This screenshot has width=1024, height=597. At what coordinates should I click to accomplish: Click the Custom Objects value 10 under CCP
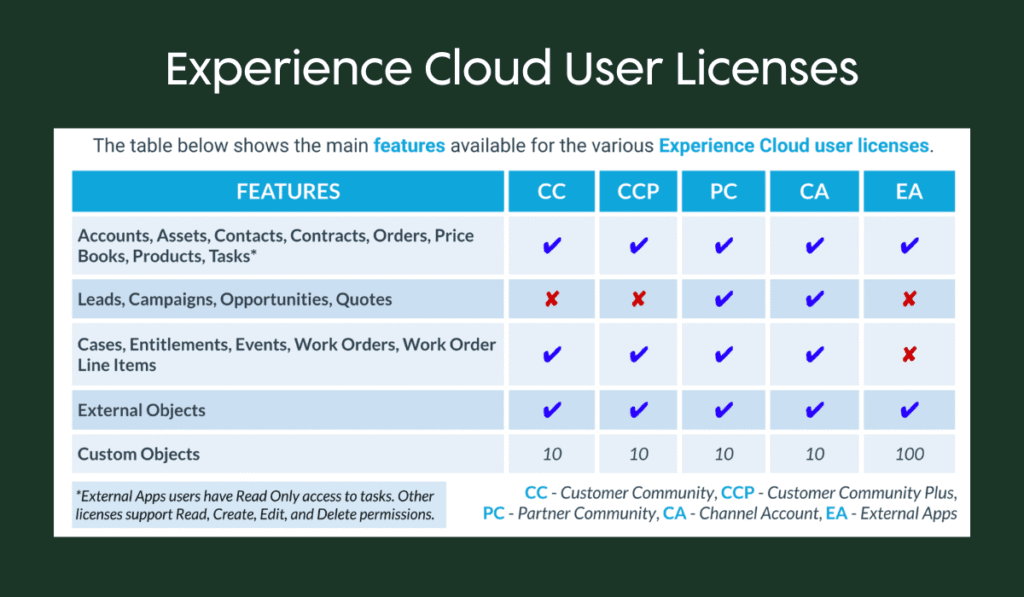[638, 454]
